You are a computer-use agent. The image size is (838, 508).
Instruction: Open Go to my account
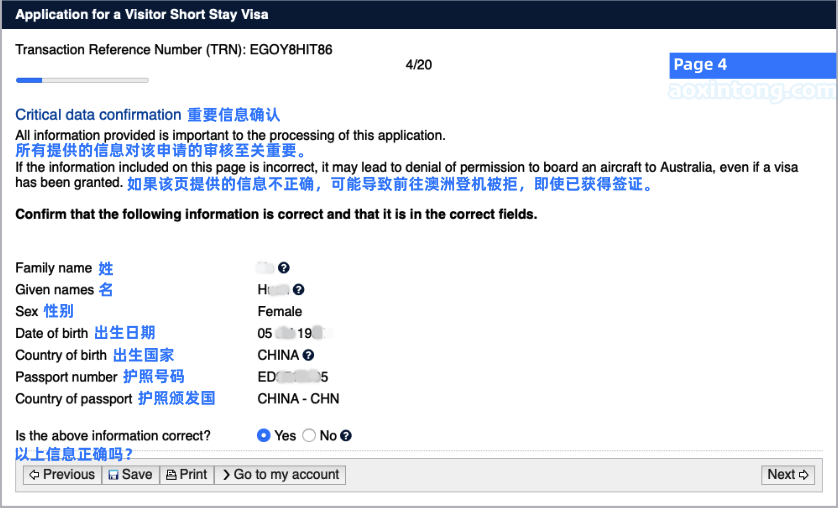click(280, 475)
